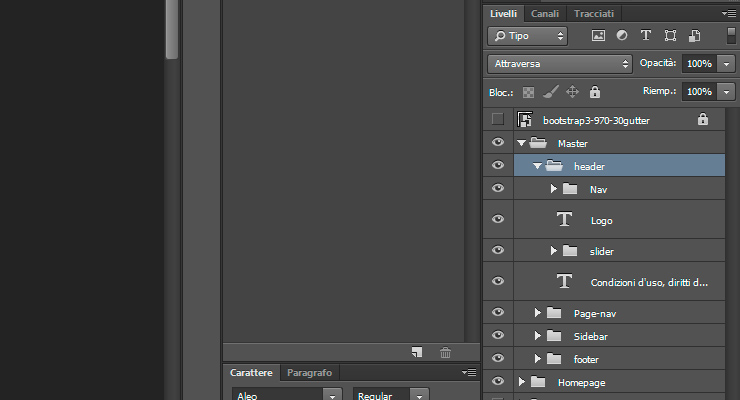Open the Aleo font family dropdown
The height and width of the screenshot is (400, 740).
pyautogui.click(x=332, y=395)
